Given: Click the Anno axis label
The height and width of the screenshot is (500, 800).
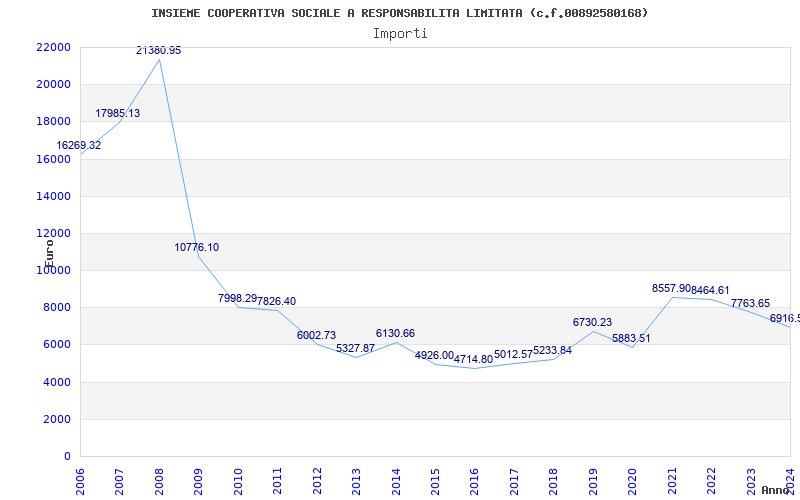Looking at the screenshot, I should 775,491.
